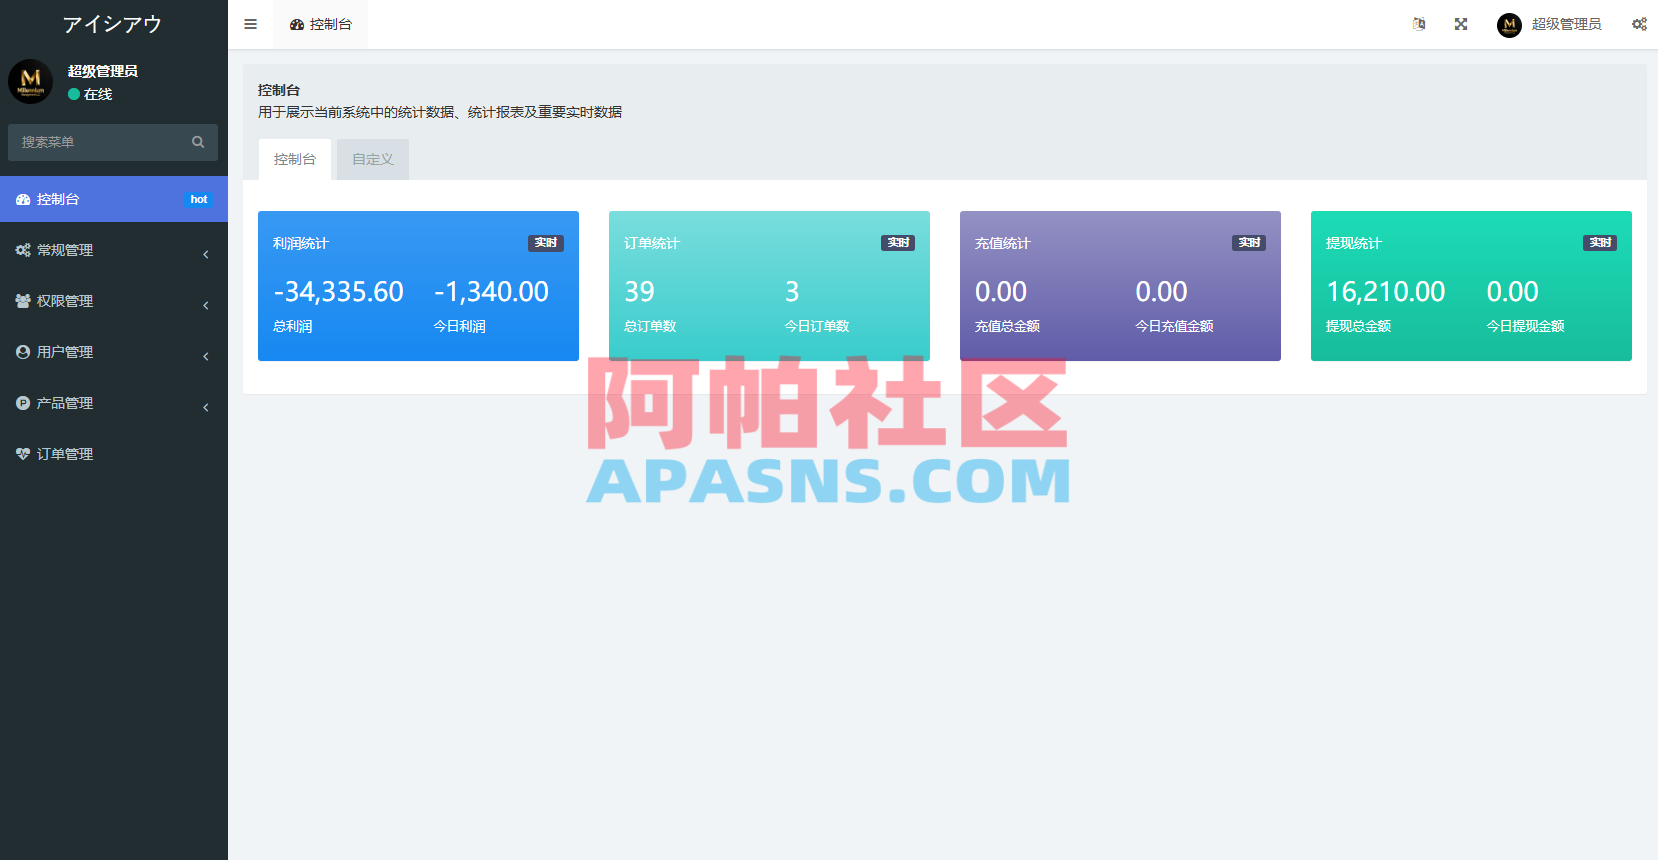Click the user circle icon beside 用户管理
Screen dimensions: 1658x860
pos(23,352)
